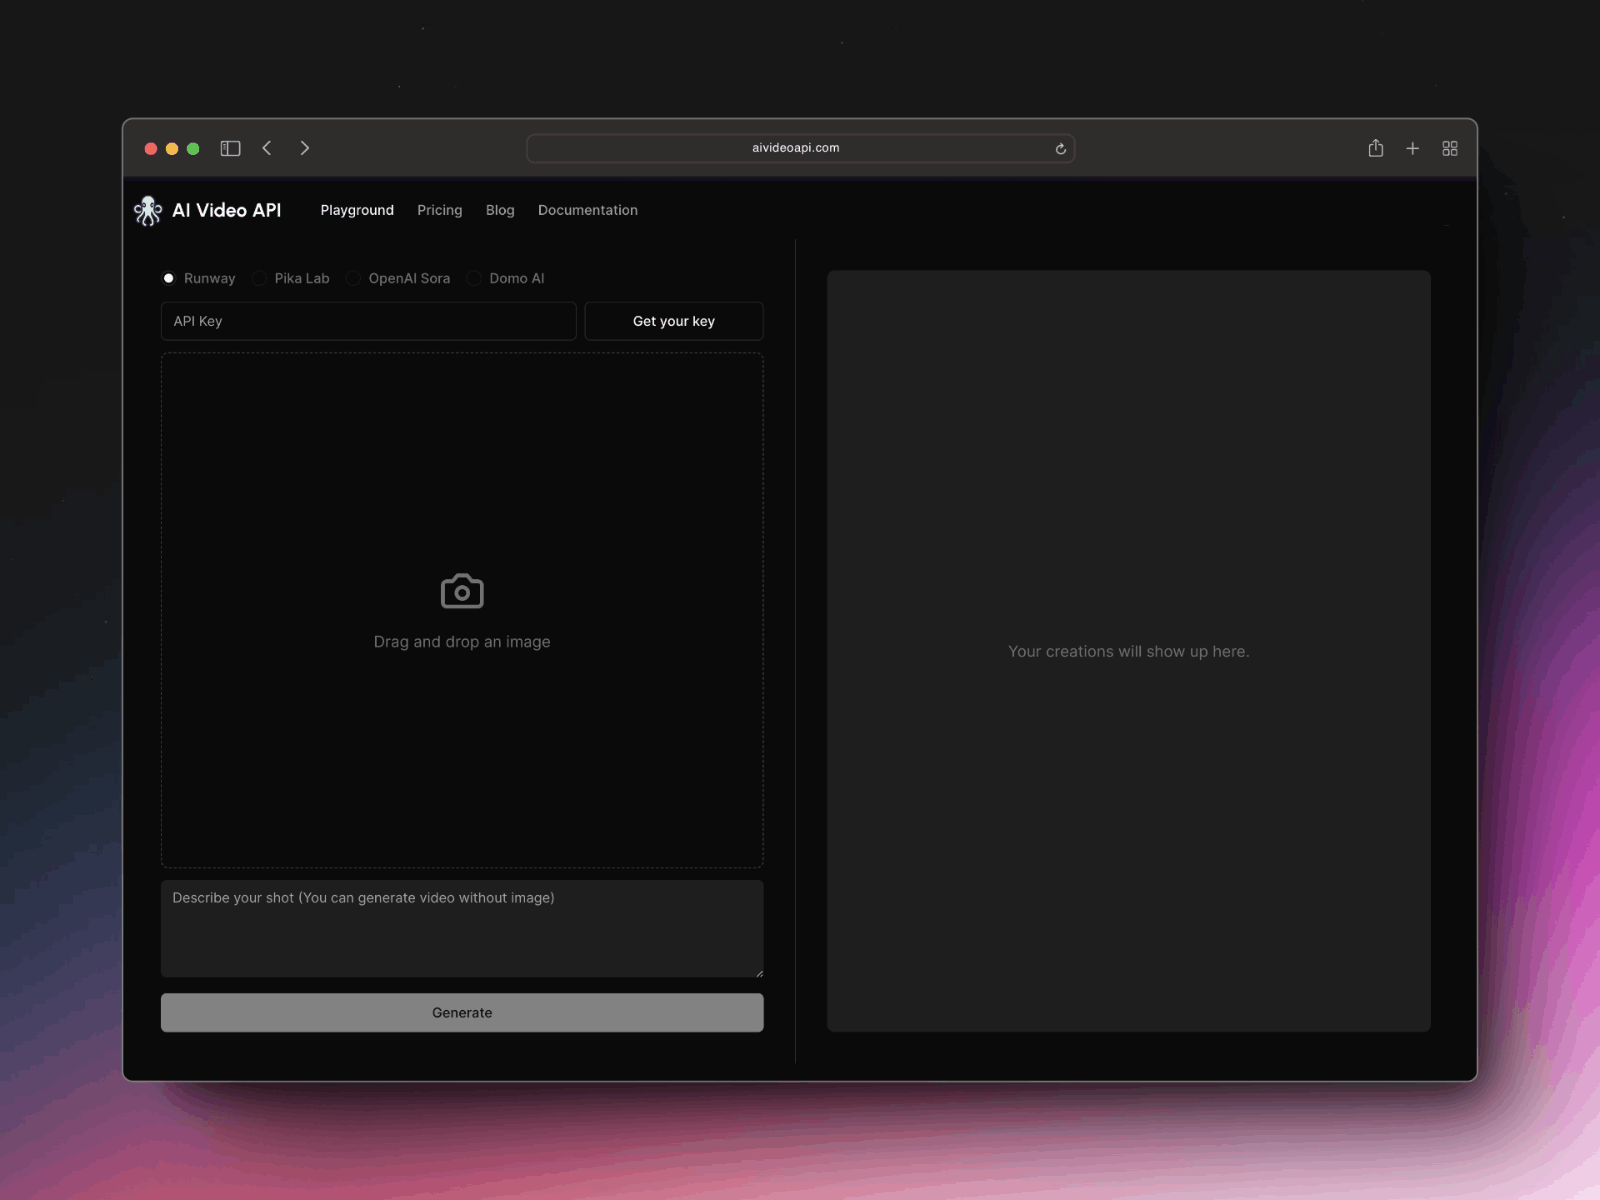Click the AI Video API octopus logo
Image resolution: width=1600 pixels, height=1200 pixels.
148,210
